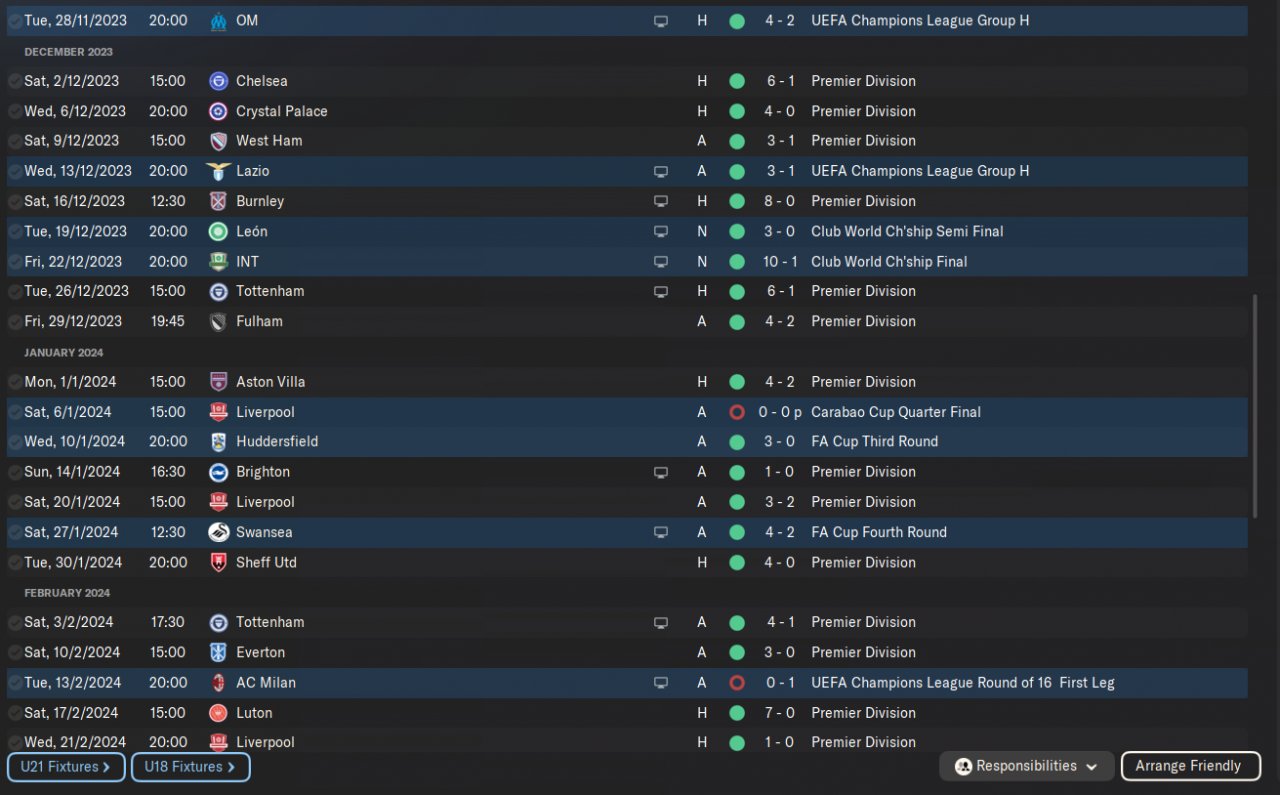Toggle the check circle beside the Chelsea fixture
This screenshot has width=1280, height=795.
click(15, 81)
